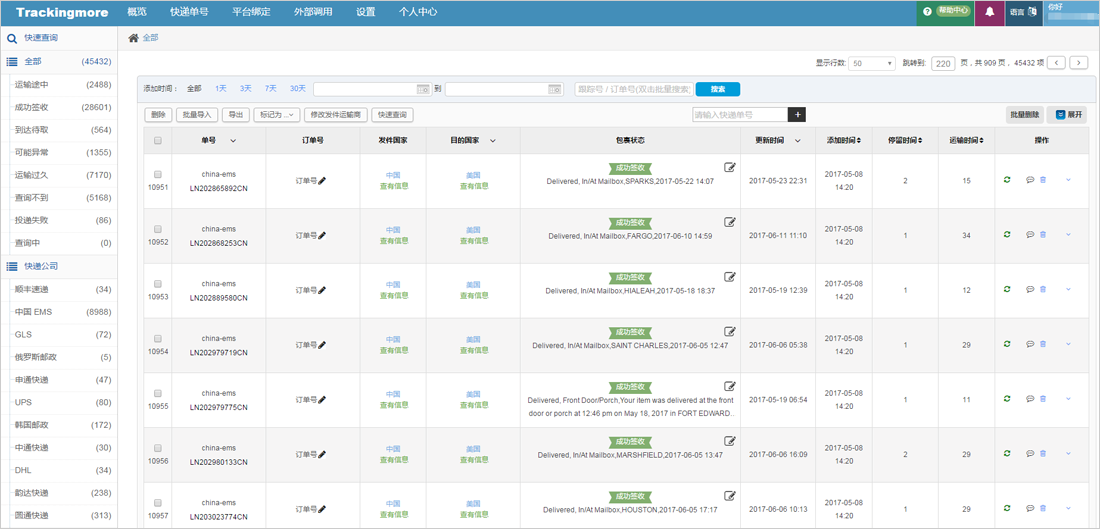This screenshot has height=529, width=1100.
Task: Check the box for row 10952
Action: click(158, 229)
